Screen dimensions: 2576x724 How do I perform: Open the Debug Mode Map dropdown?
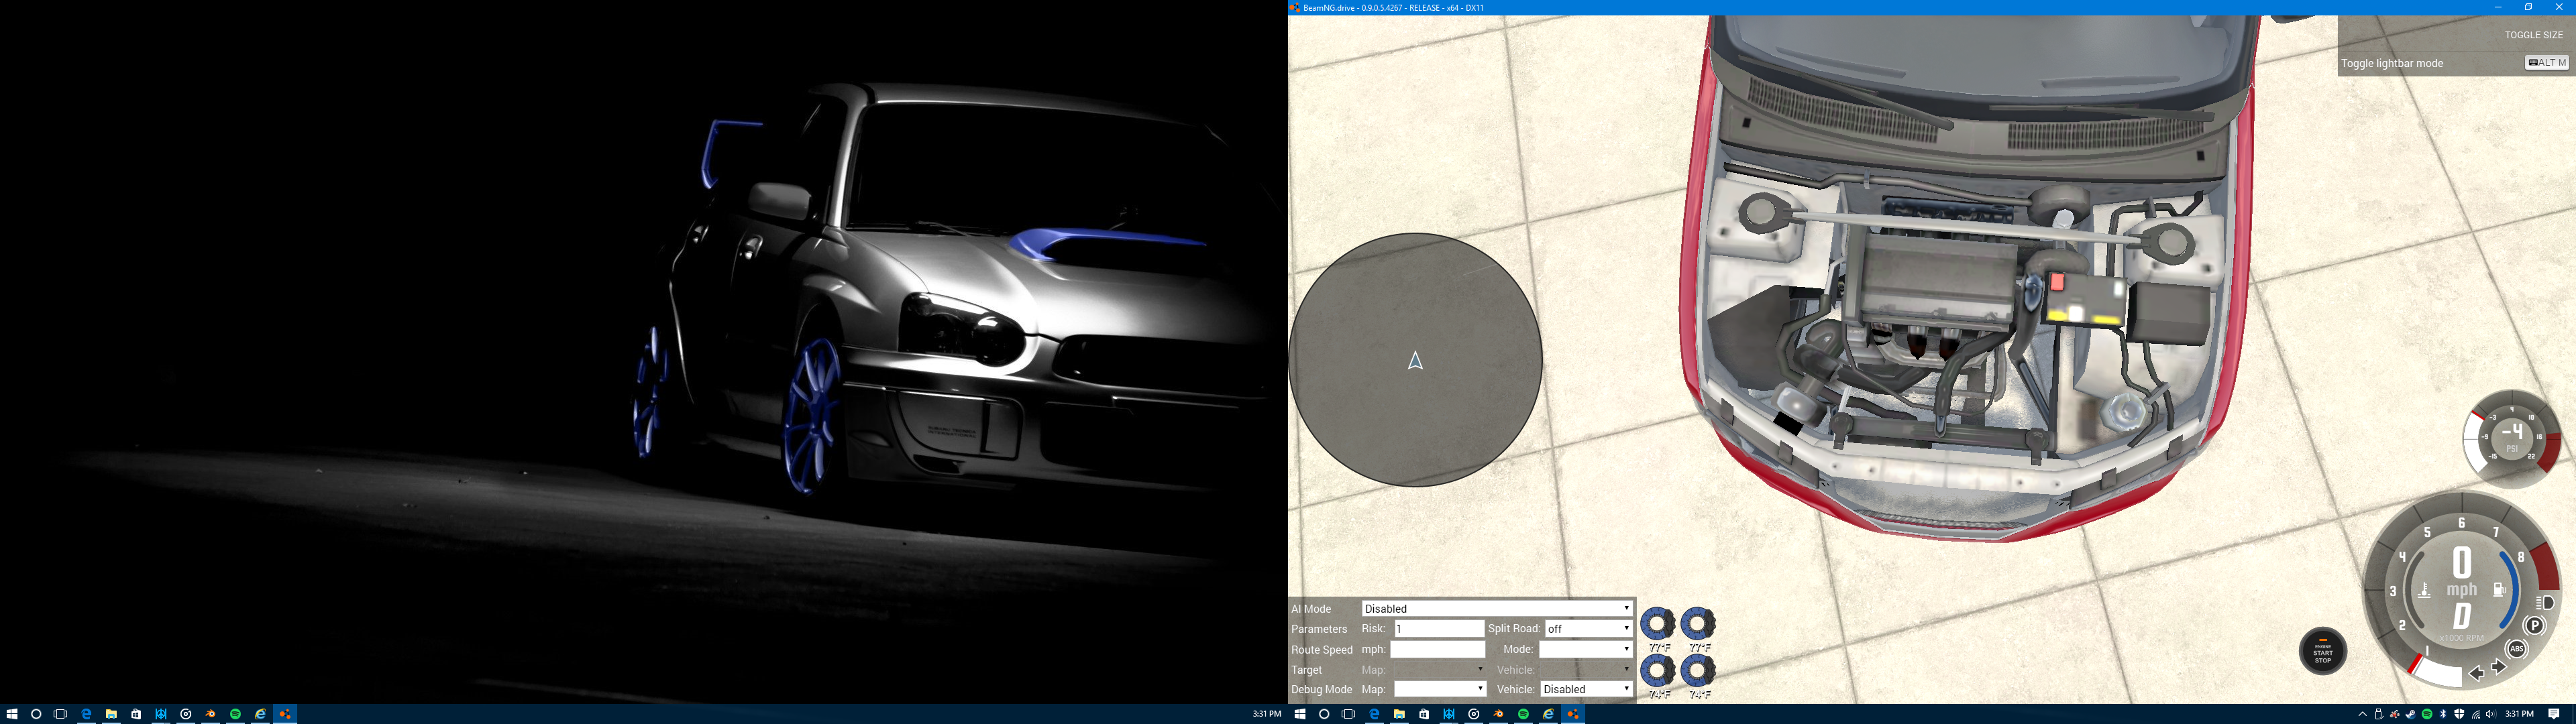point(1440,689)
